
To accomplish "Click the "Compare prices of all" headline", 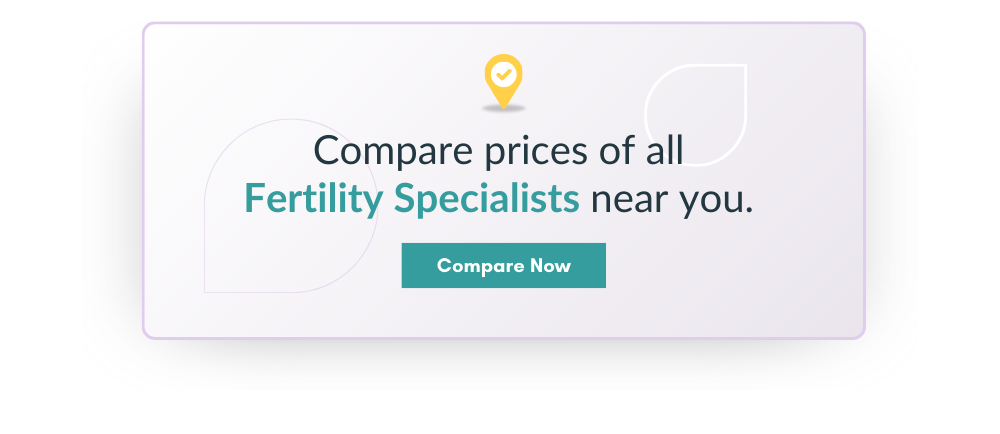I will point(498,151).
